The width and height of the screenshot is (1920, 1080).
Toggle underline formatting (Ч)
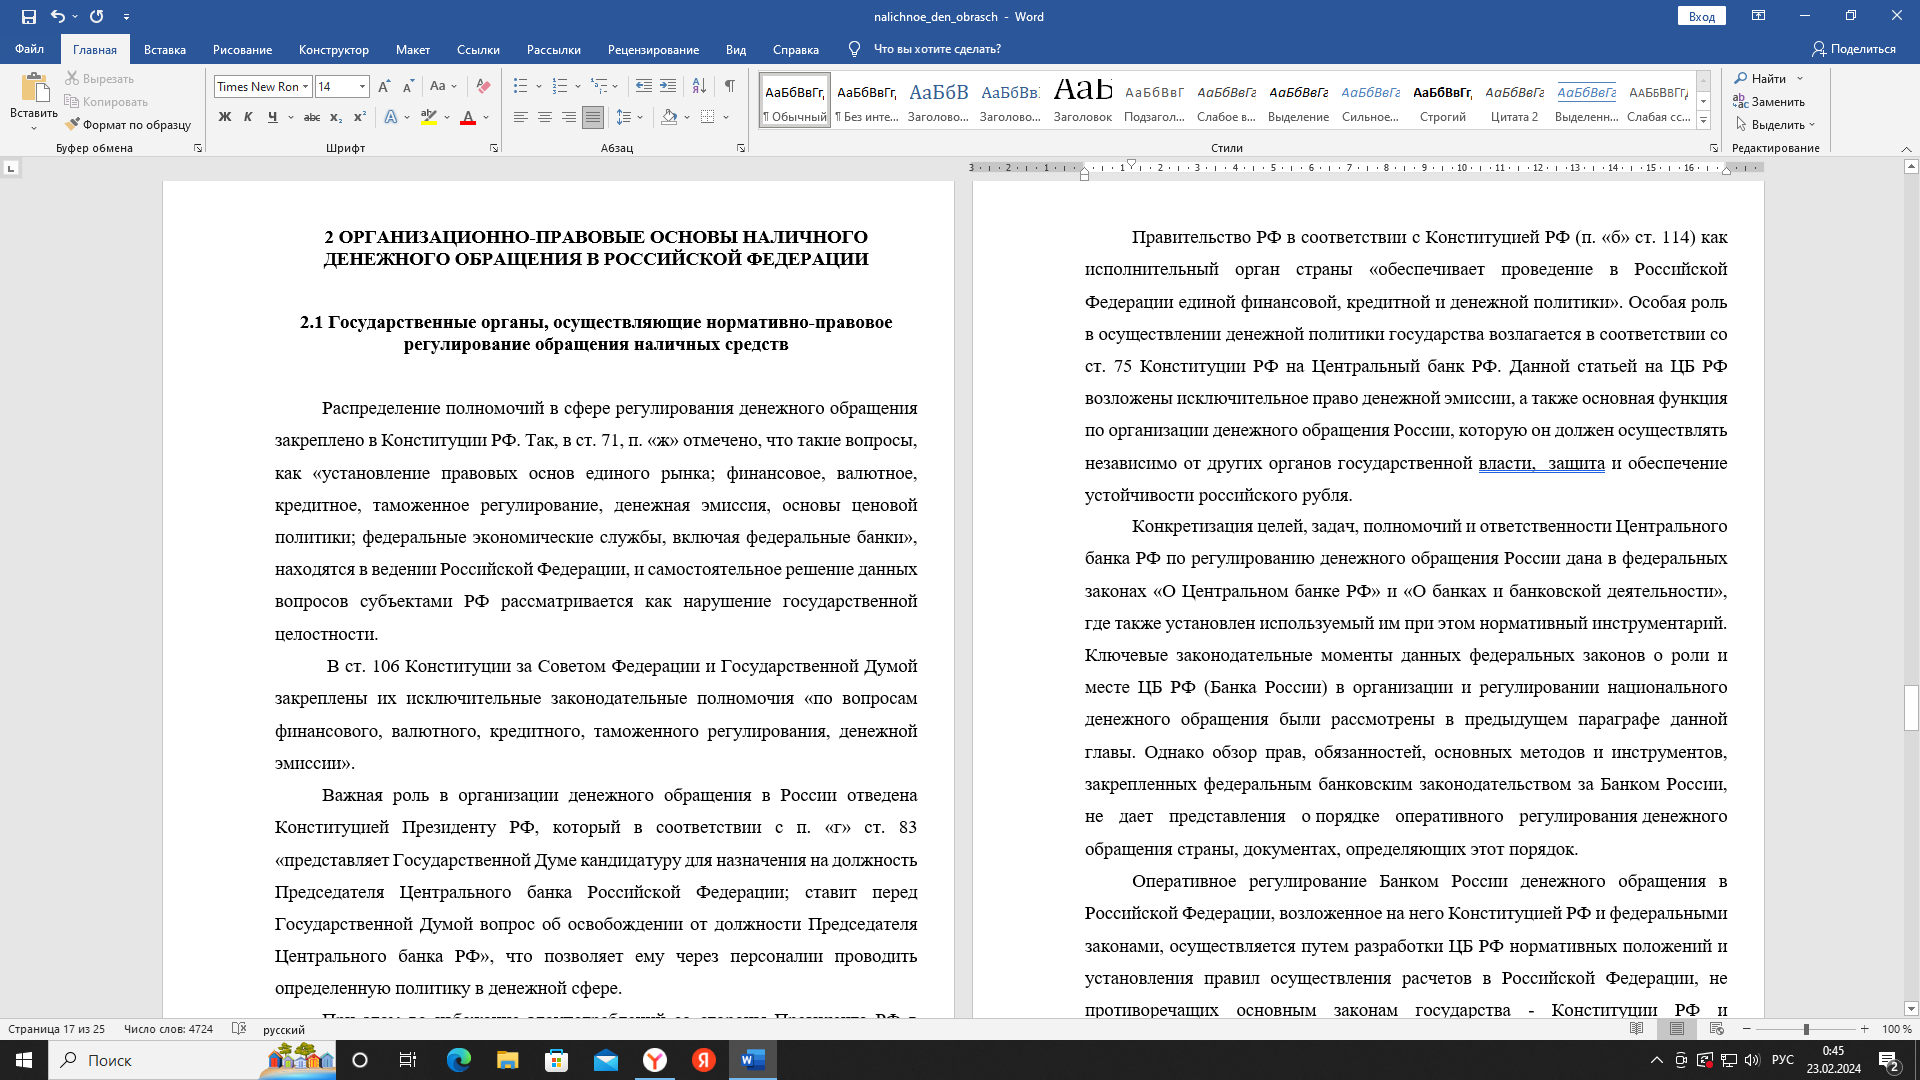[272, 117]
